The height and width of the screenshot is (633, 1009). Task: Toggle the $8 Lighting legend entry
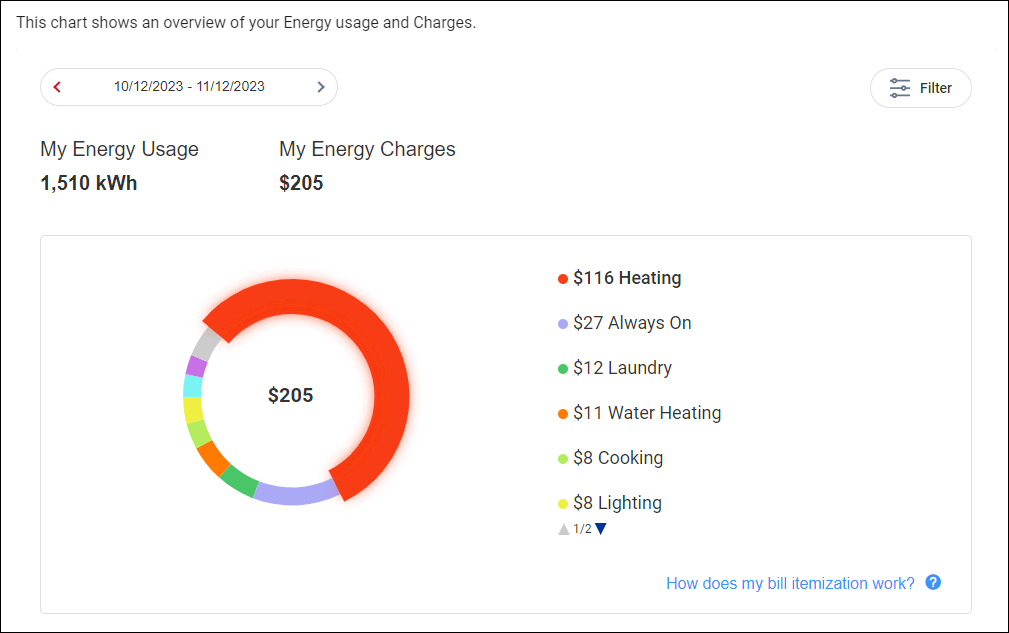click(610, 503)
